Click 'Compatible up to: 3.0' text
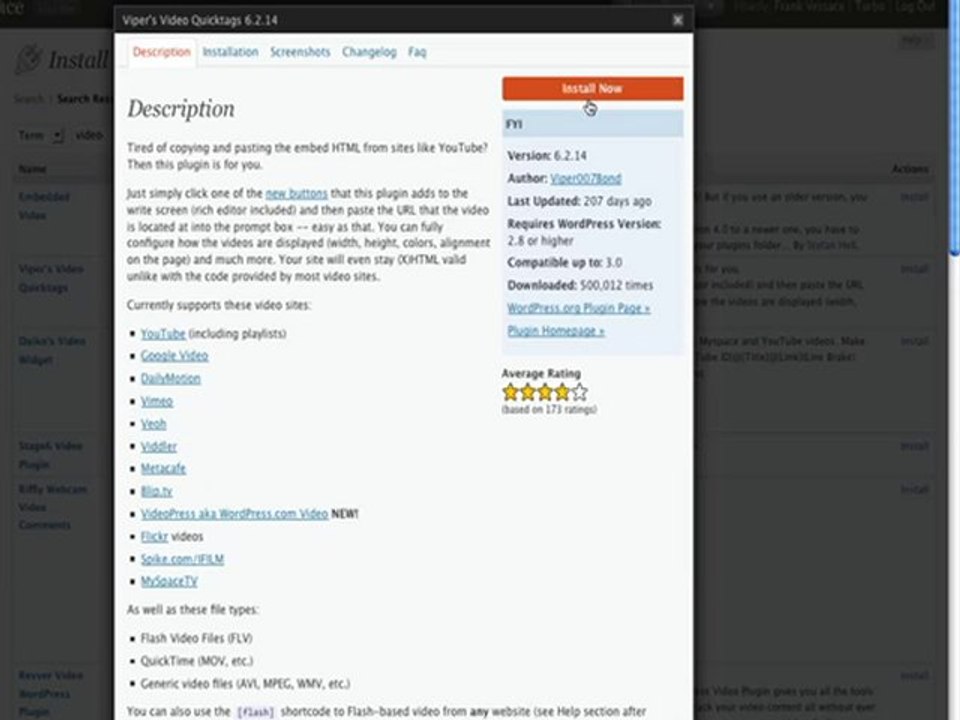 [564, 263]
